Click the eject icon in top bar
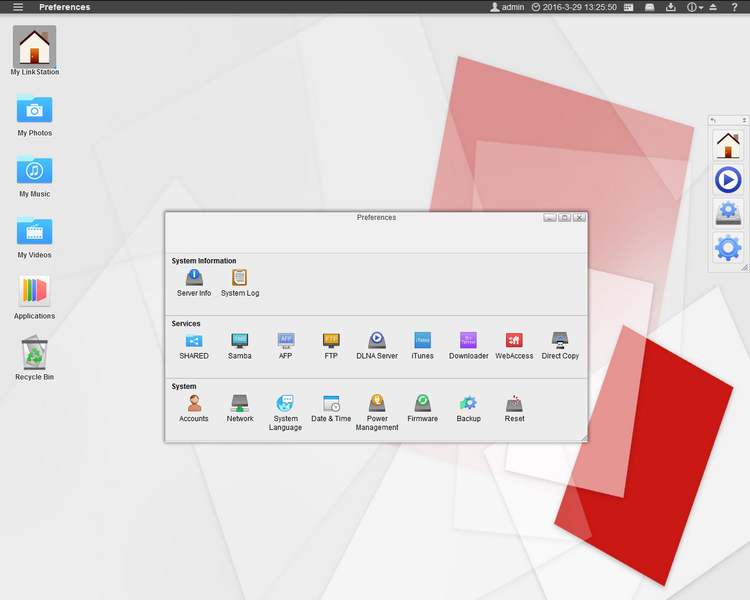This screenshot has height=600, width=750. click(715, 7)
